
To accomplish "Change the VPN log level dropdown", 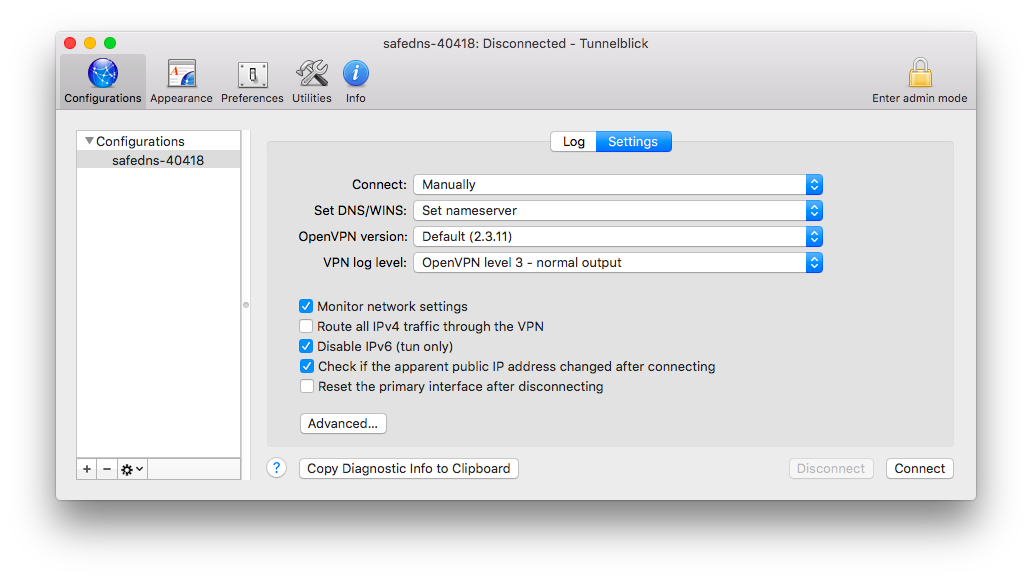I will click(814, 262).
